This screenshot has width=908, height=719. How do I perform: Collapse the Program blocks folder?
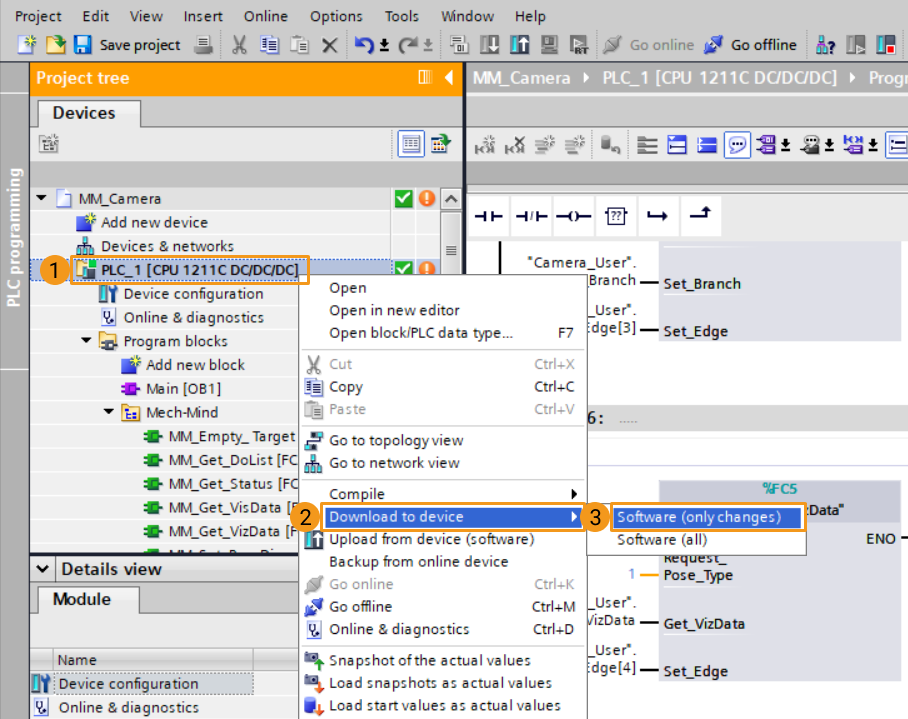pyautogui.click(x=87, y=341)
